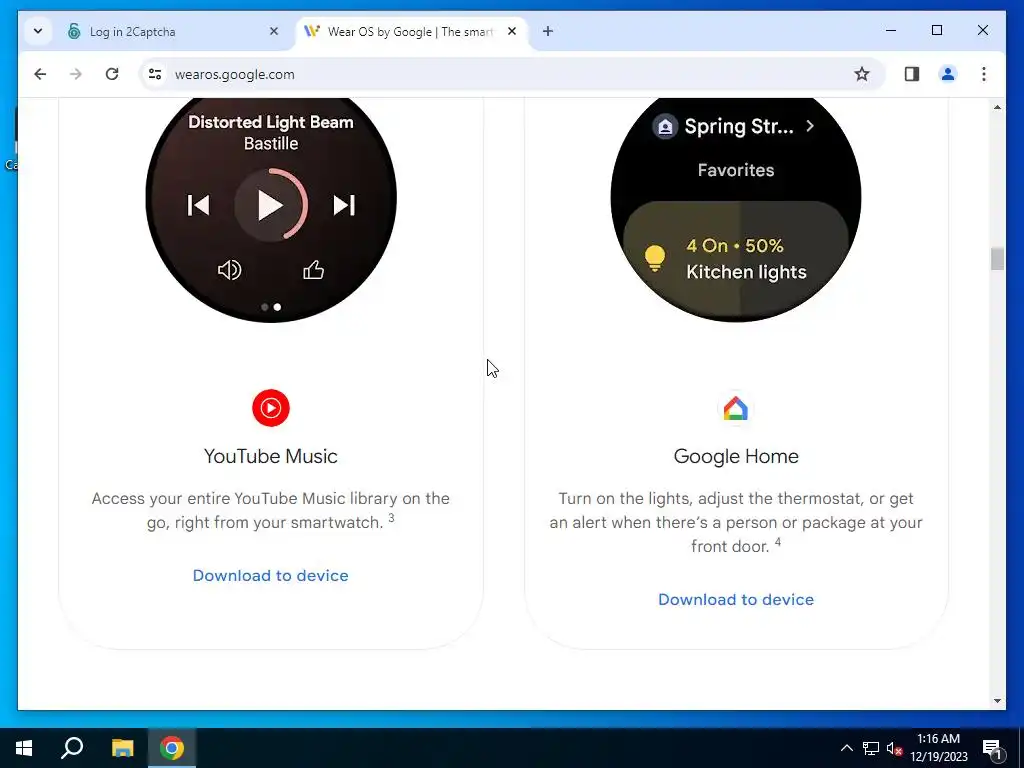Click the taskbar clock and date
Viewport: 1024px width, 768px height.
point(938,748)
